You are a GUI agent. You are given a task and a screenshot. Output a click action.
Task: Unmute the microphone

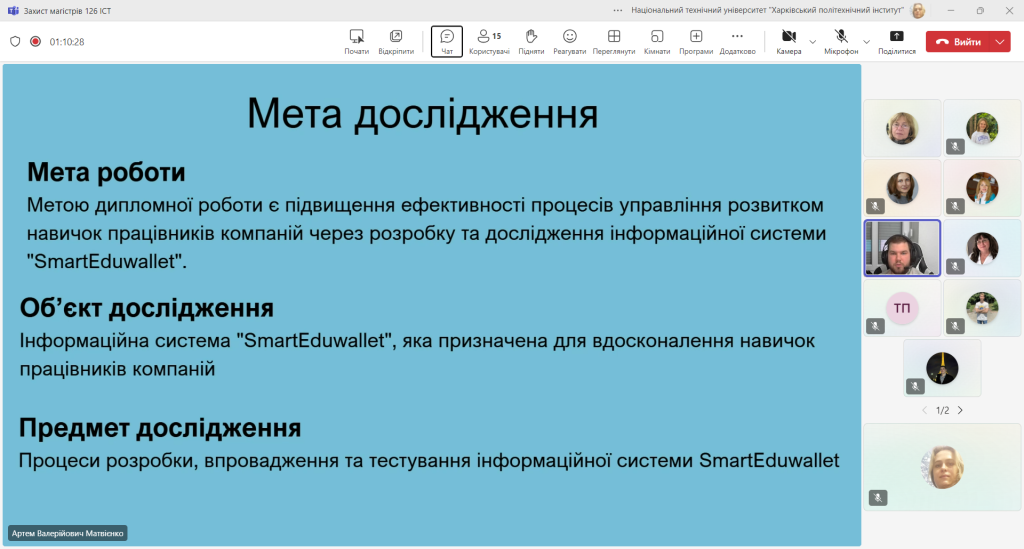point(841,42)
